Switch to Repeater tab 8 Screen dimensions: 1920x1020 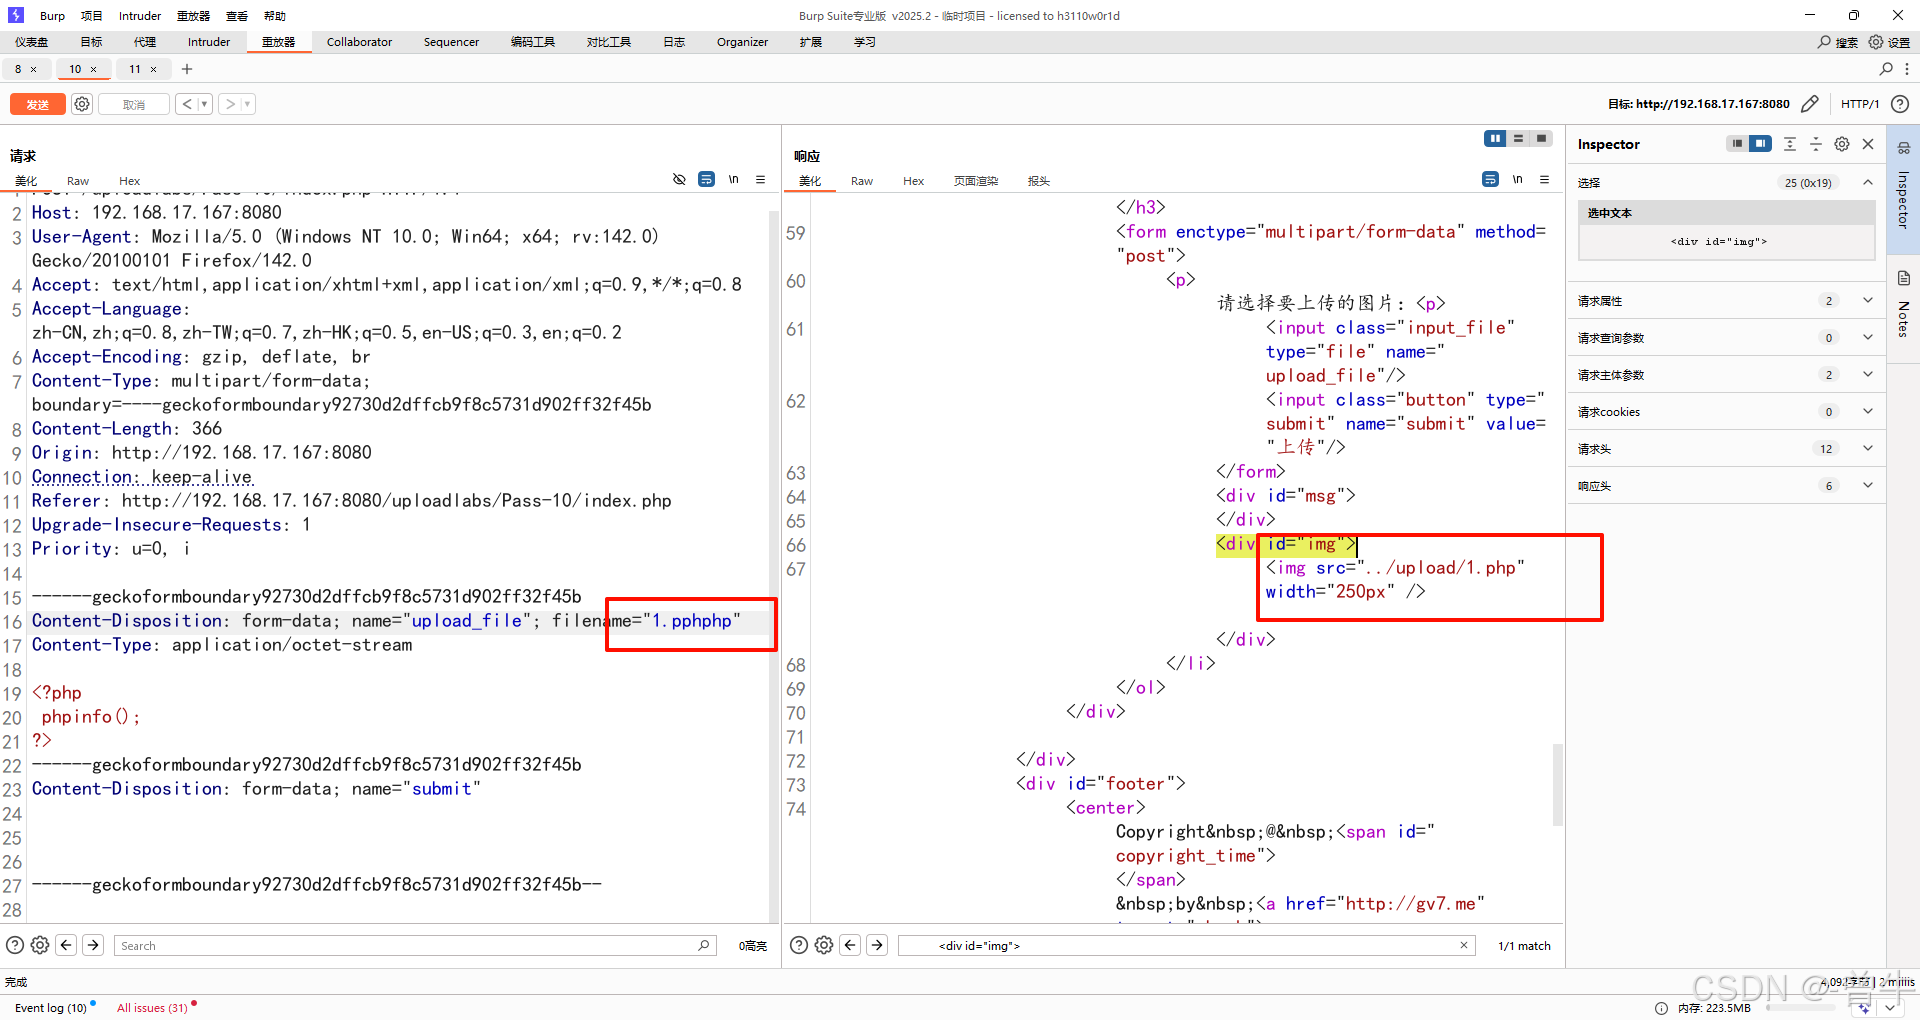point(18,69)
